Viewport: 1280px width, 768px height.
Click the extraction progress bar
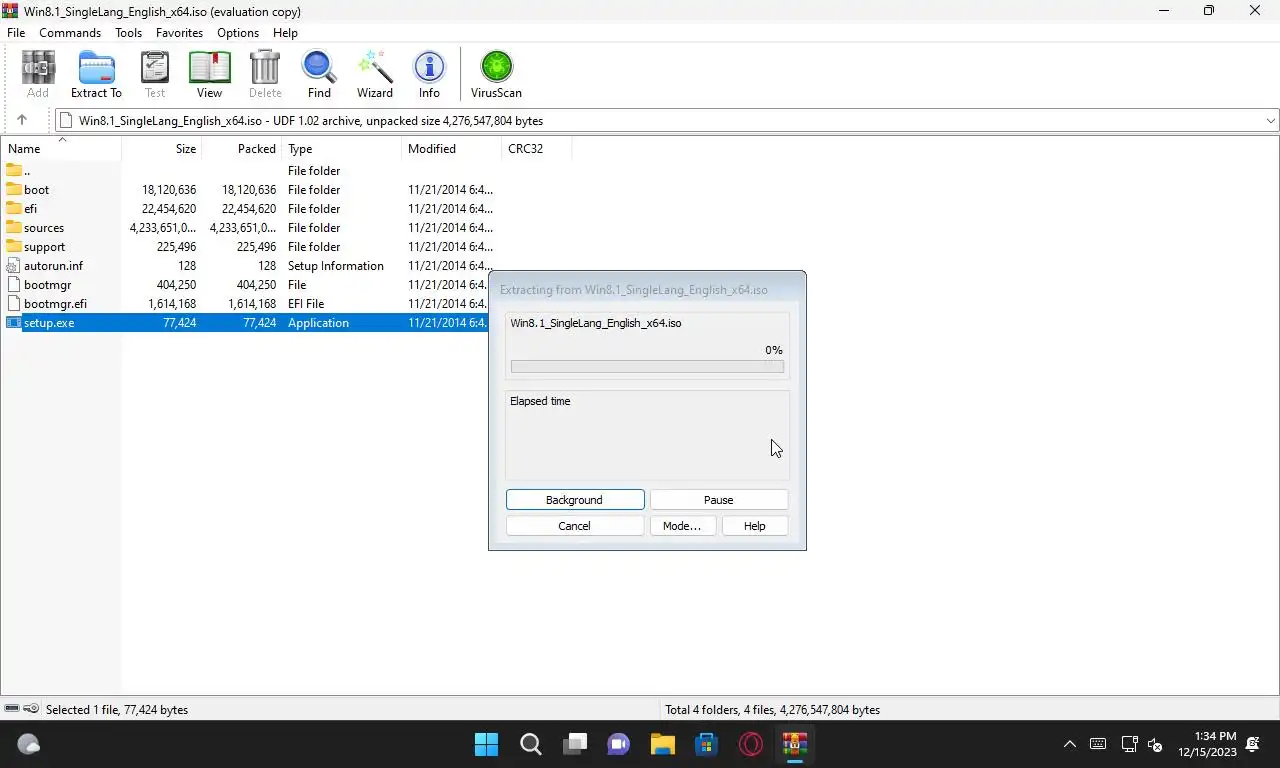(647, 367)
